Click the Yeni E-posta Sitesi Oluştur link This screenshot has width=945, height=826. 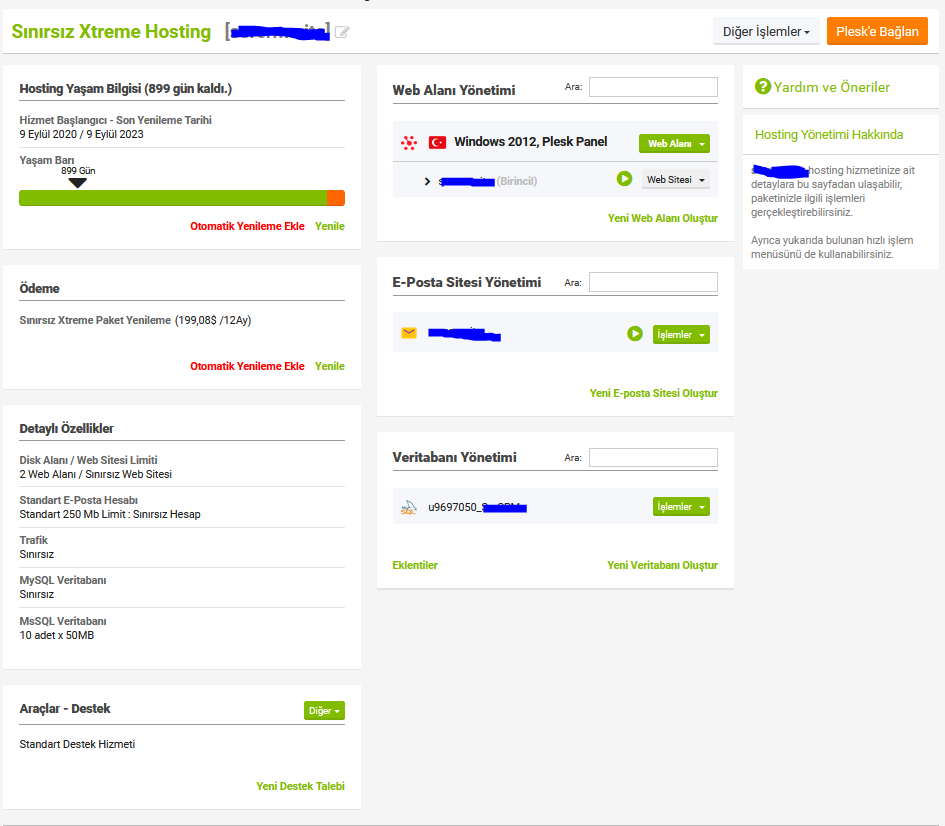(653, 393)
